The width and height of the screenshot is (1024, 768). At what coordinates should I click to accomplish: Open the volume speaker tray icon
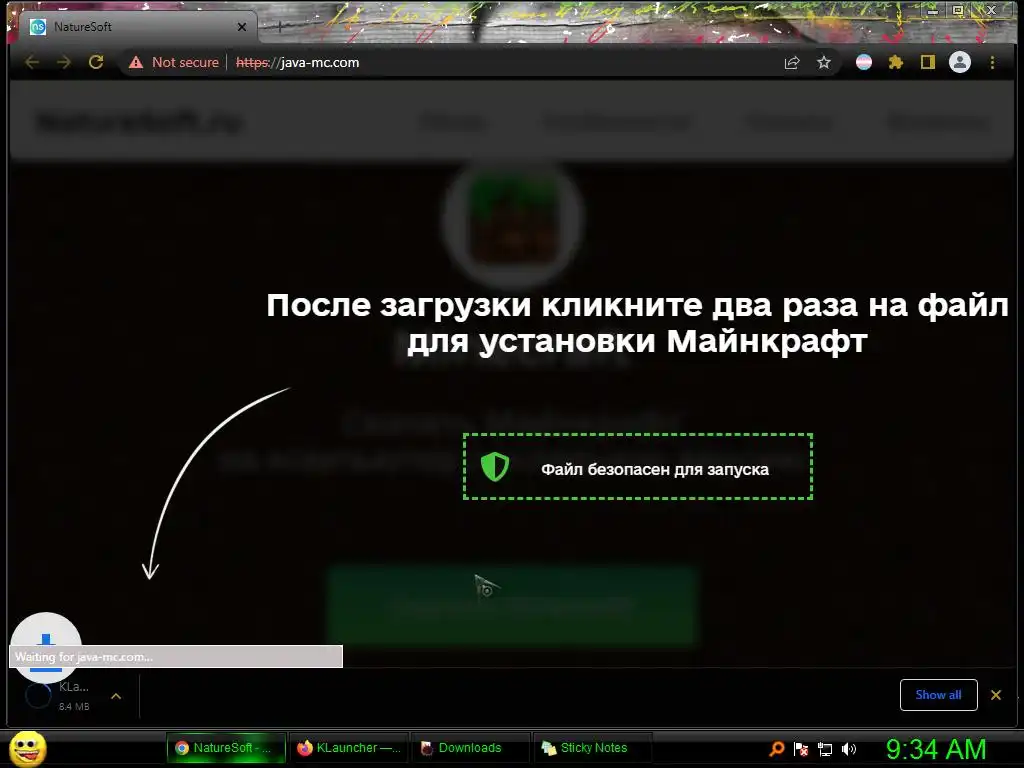pyautogui.click(x=849, y=749)
